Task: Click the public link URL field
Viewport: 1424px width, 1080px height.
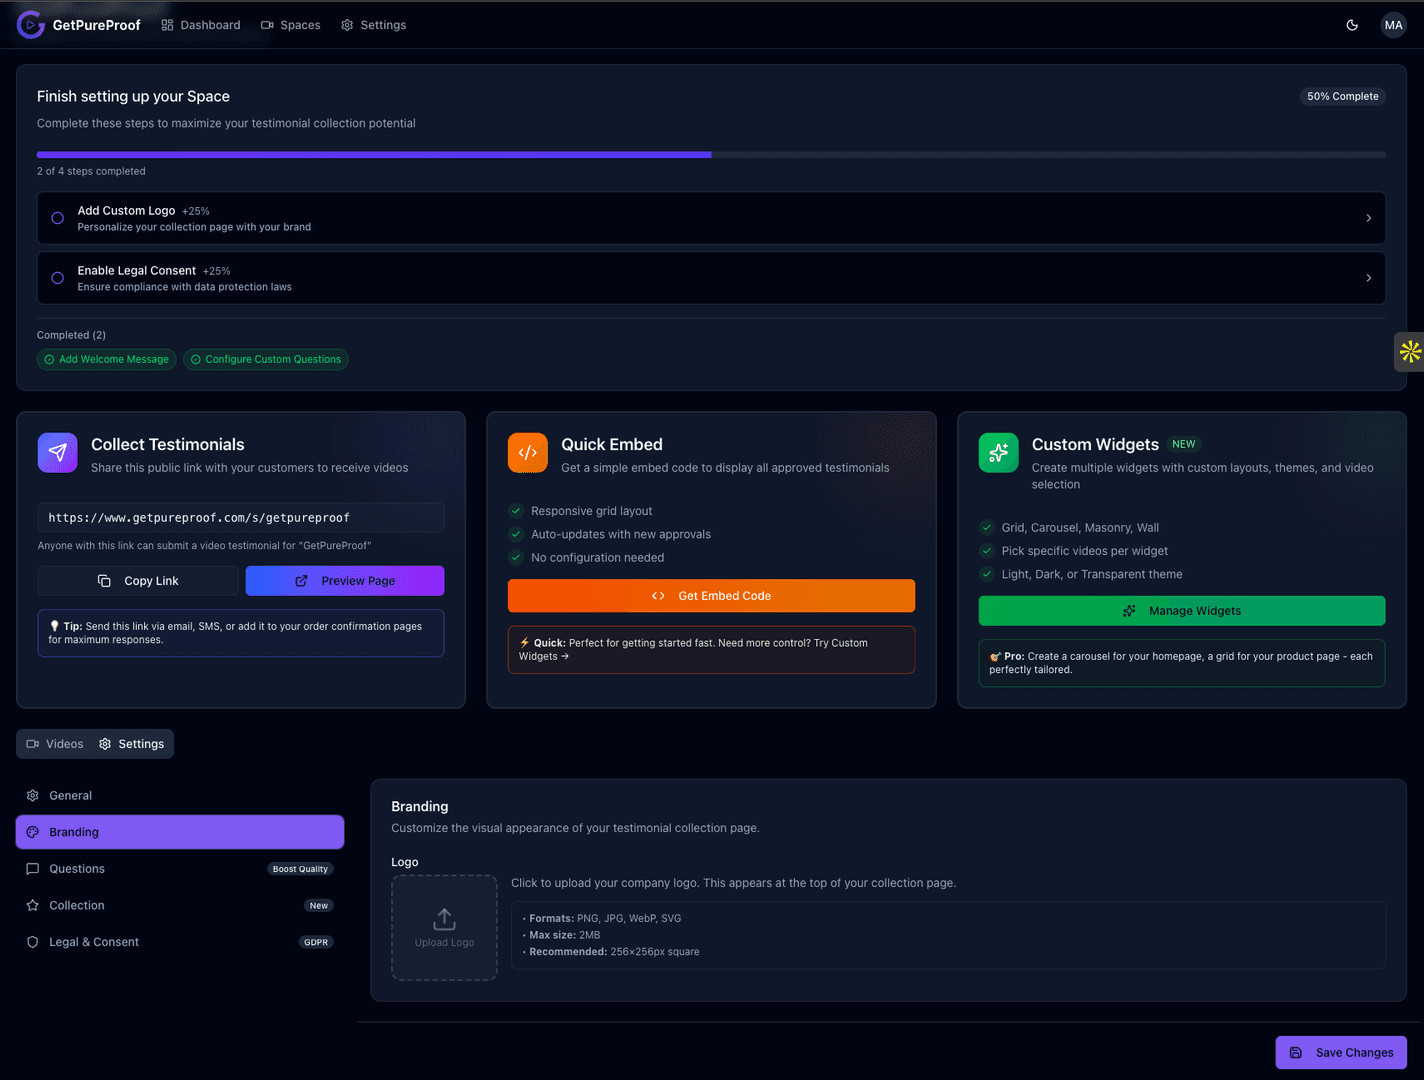Action: click(241, 518)
